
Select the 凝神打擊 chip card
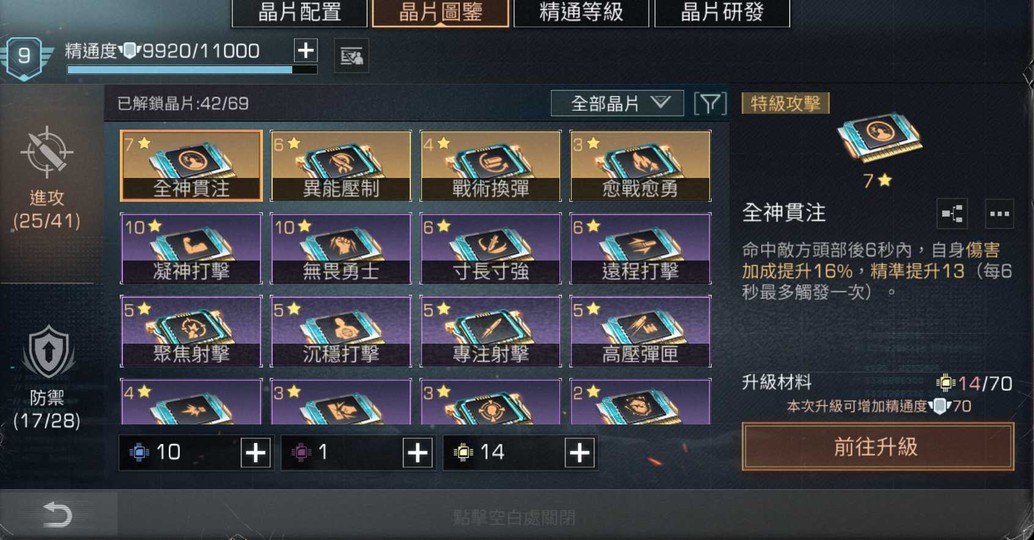(x=191, y=249)
